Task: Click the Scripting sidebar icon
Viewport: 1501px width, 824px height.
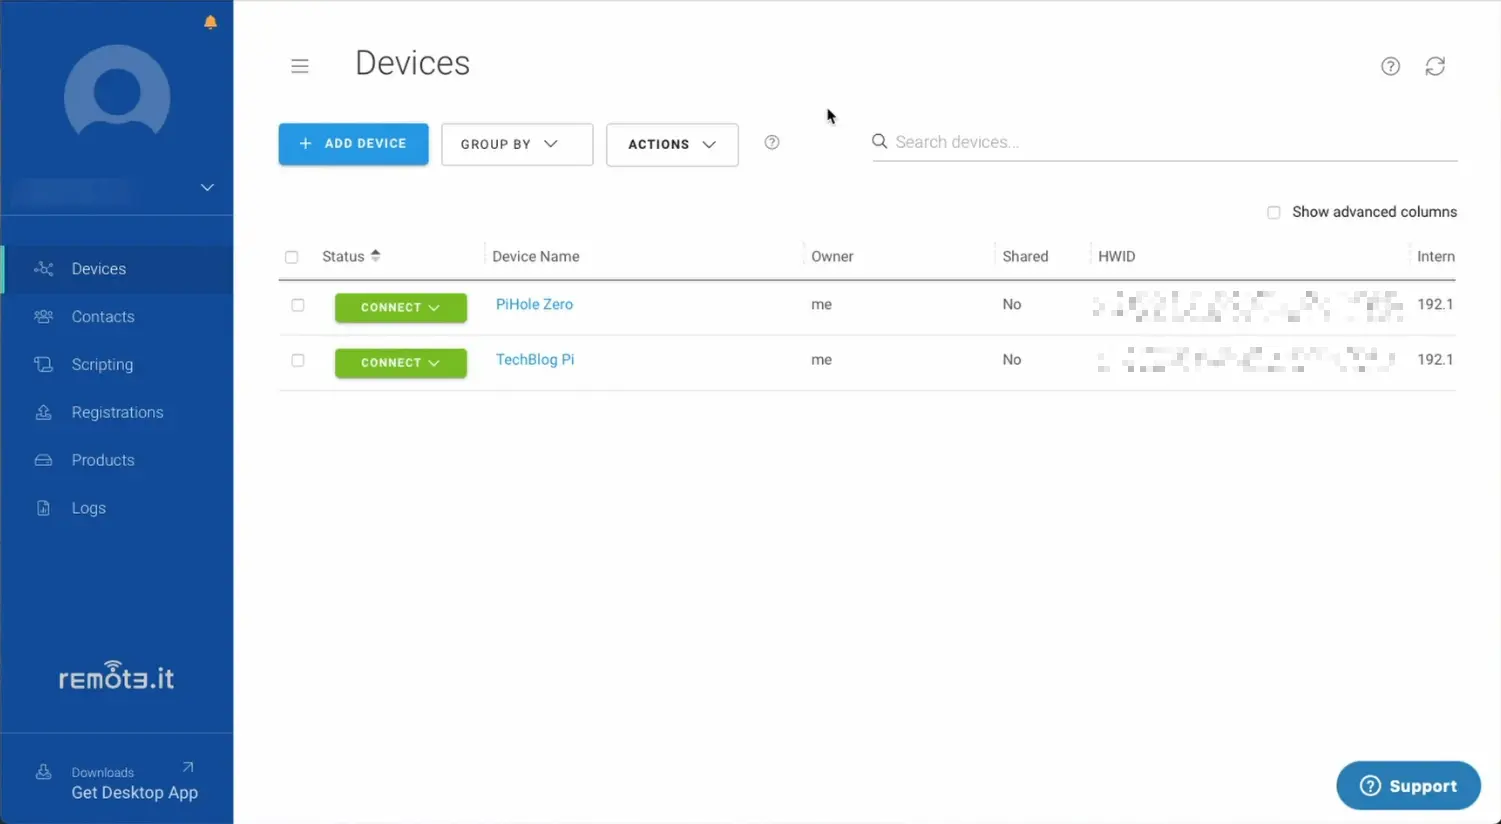Action: [44, 365]
